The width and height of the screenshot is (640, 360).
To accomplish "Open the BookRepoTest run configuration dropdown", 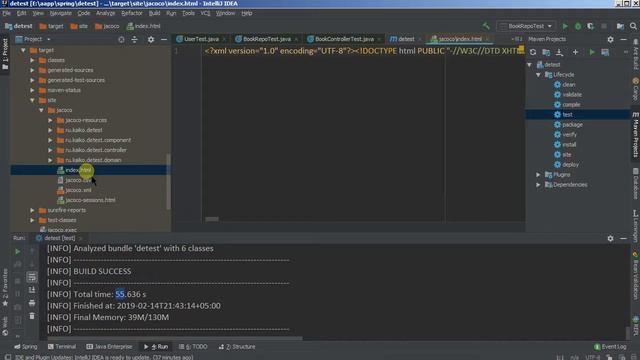I will pos(526,26).
